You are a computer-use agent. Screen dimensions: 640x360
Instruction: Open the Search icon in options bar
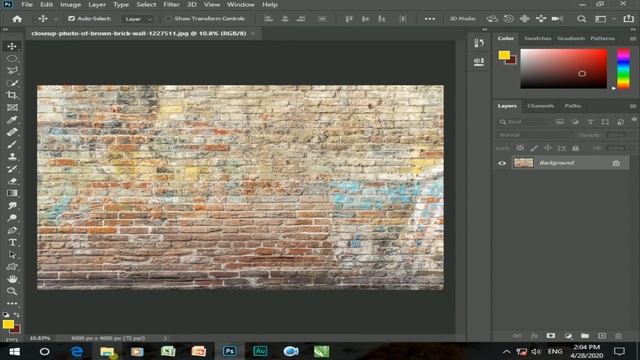pos(582,19)
